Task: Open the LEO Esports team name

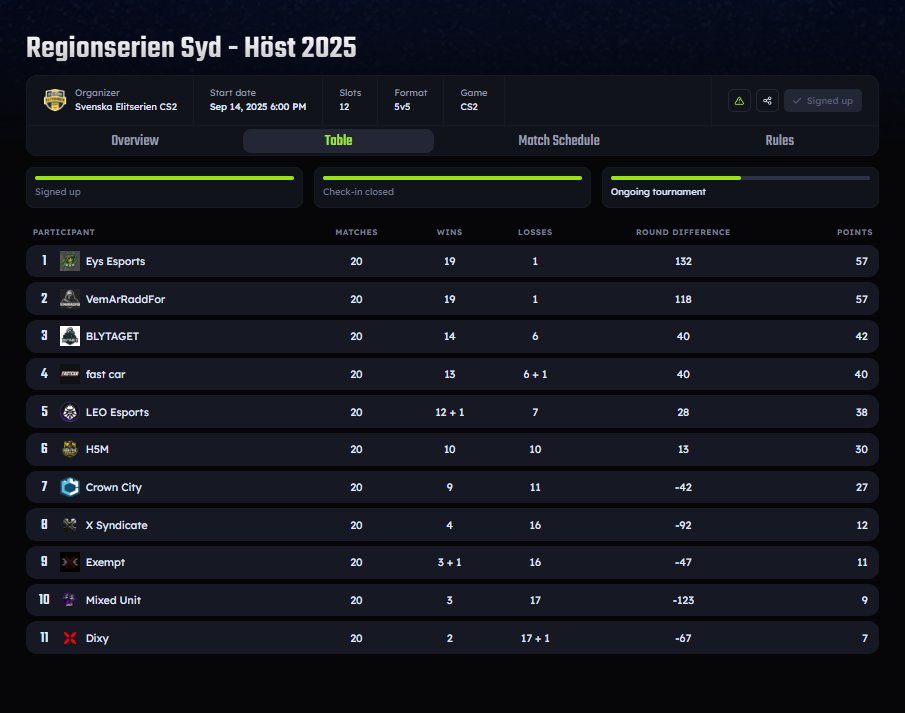Action: (x=117, y=412)
